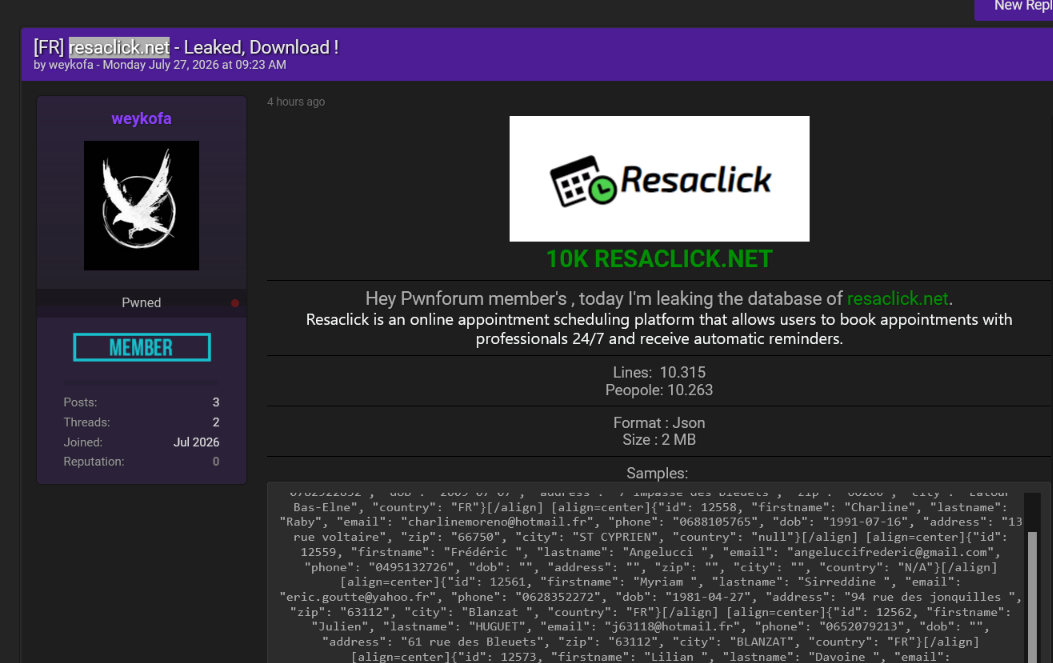The width and height of the screenshot is (1053, 663).
Task: Click the "4 hours ago" post timestamp
Action: coord(296,101)
